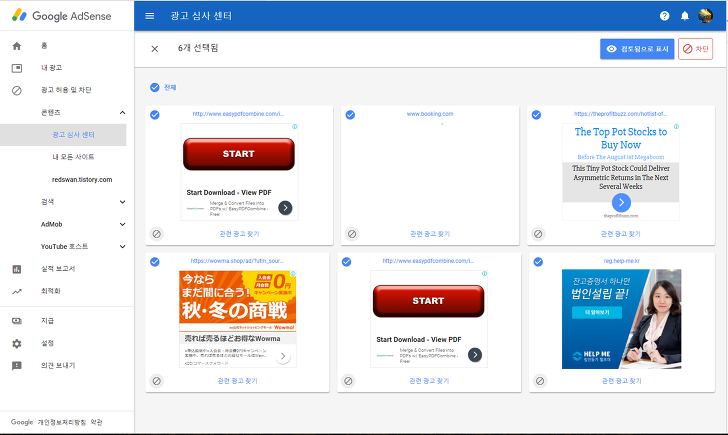Click the 지급 payments icon
The width and height of the screenshot is (728, 435).
click(17, 321)
